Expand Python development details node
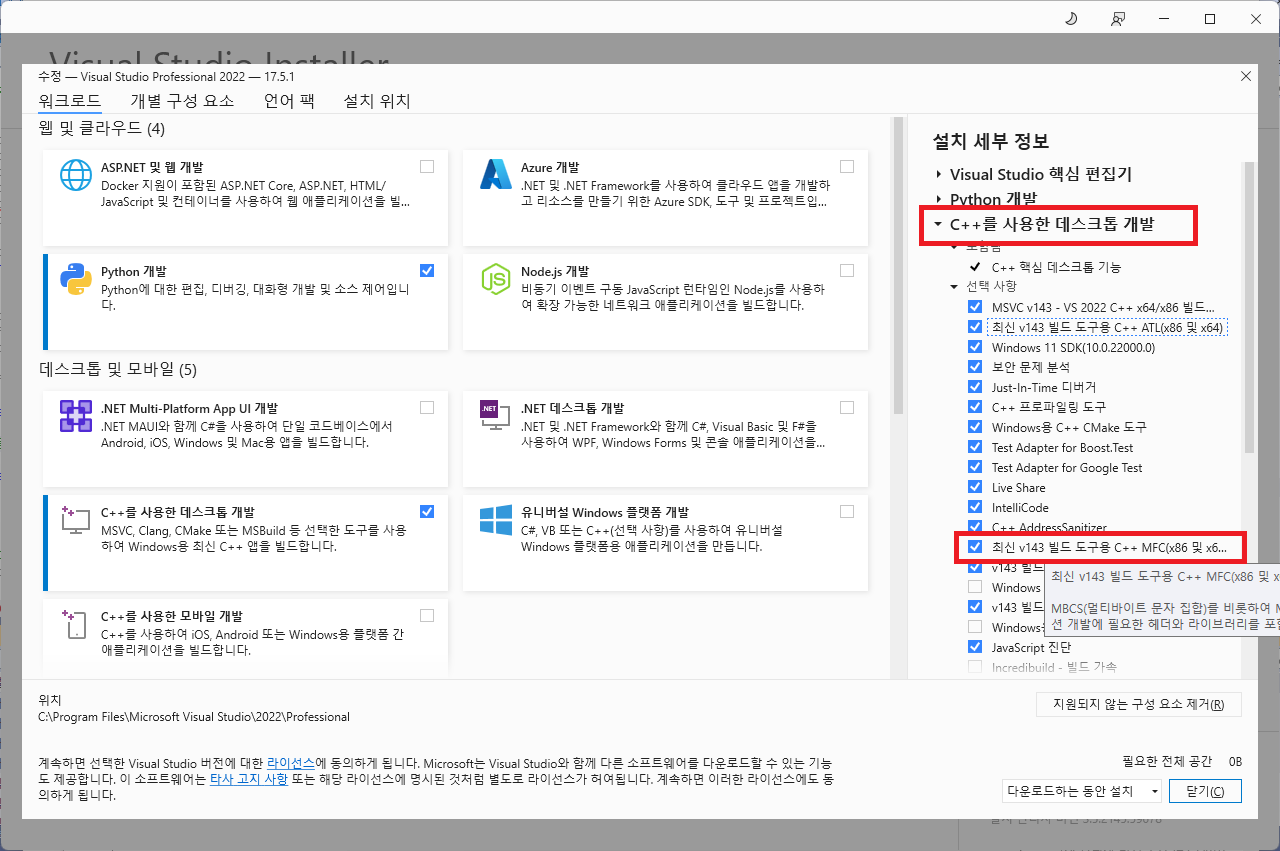Screen dimensions: 1280x851 [x=938, y=199]
